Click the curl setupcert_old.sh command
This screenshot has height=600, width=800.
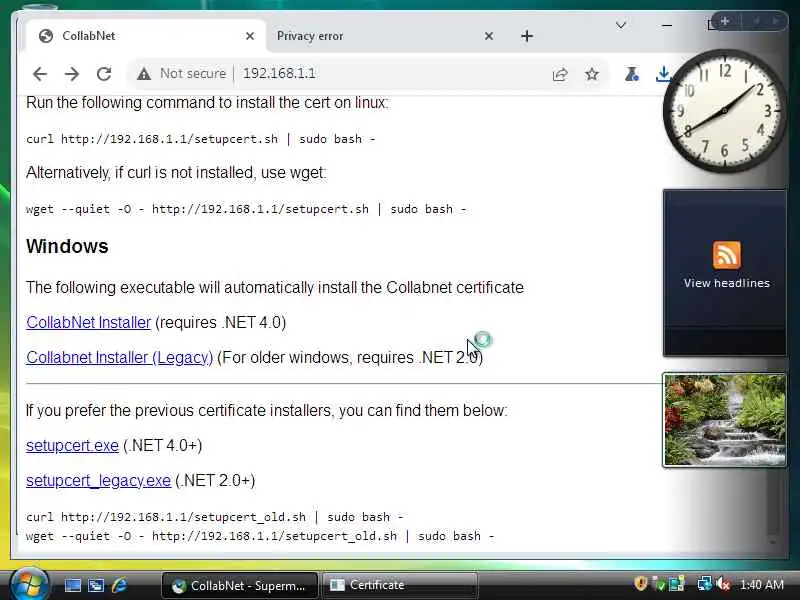click(215, 517)
